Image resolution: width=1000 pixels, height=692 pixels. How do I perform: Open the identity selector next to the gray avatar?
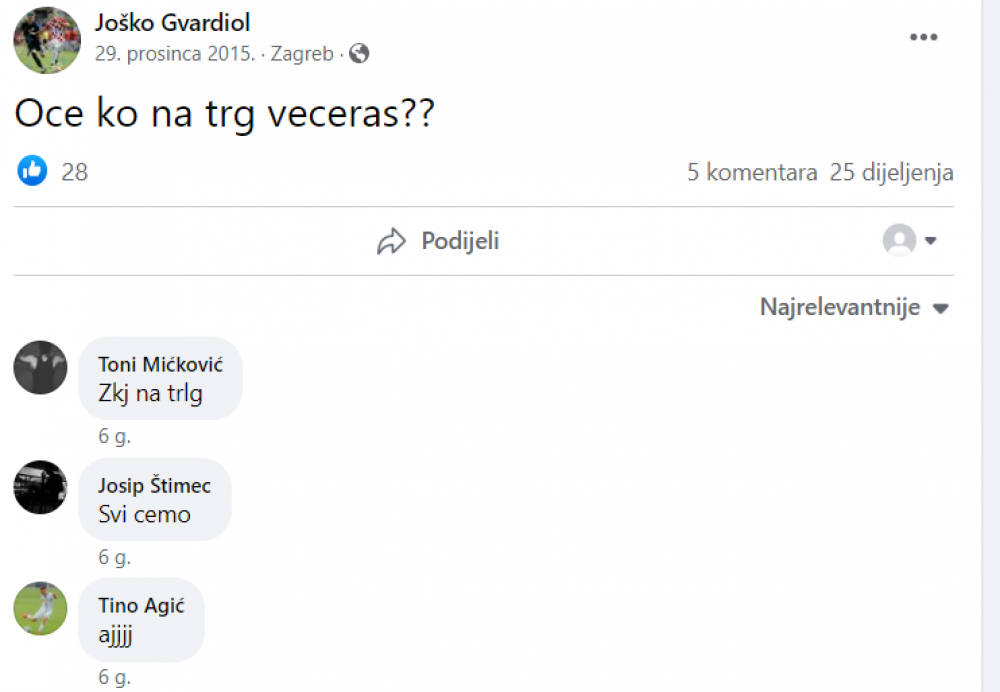tap(930, 240)
